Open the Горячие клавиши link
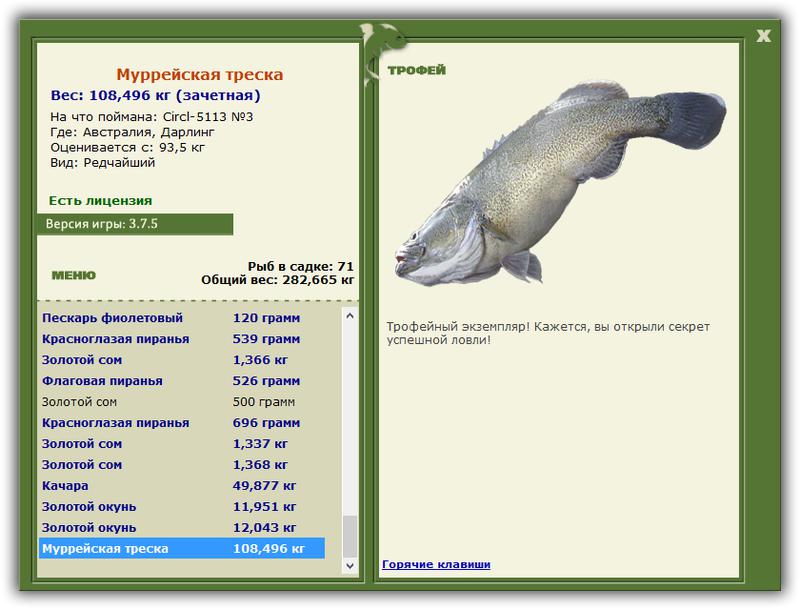 436,564
